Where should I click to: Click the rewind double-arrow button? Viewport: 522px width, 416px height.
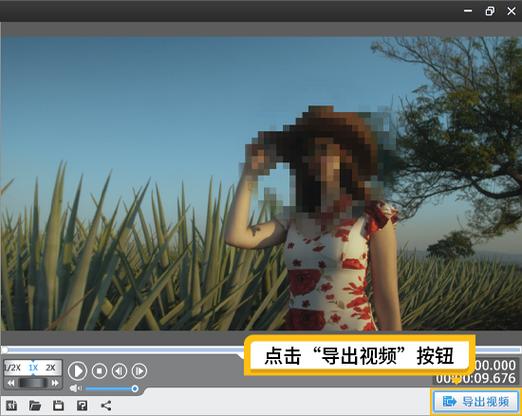point(11,383)
